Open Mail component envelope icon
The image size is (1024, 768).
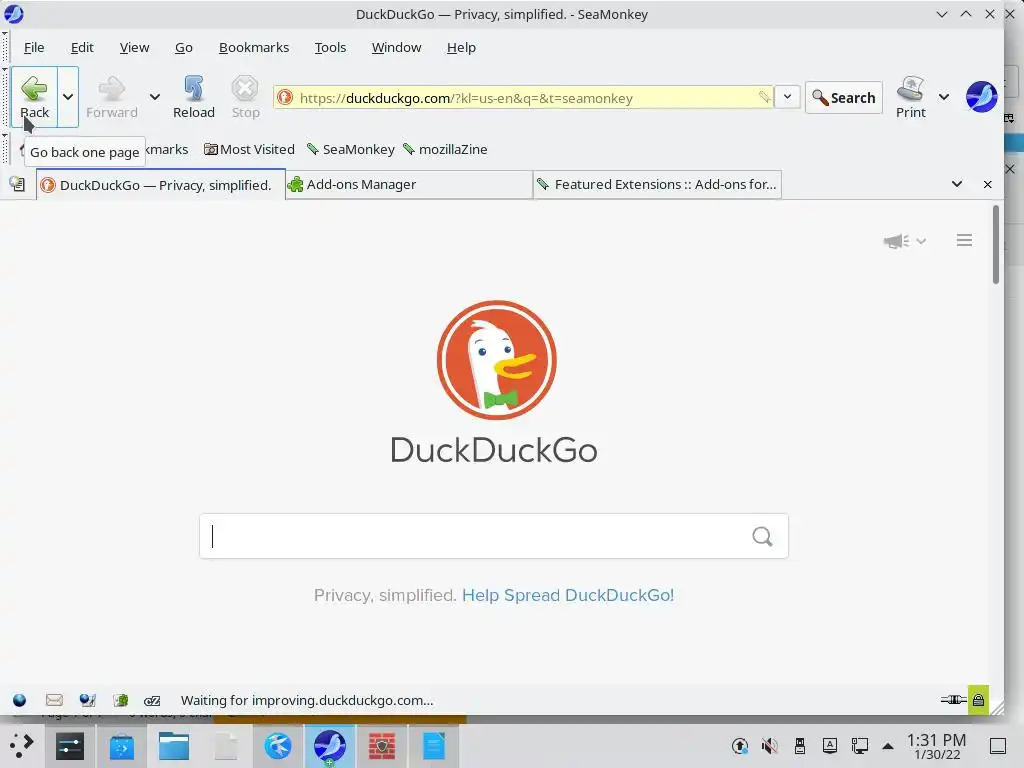pyautogui.click(x=54, y=701)
